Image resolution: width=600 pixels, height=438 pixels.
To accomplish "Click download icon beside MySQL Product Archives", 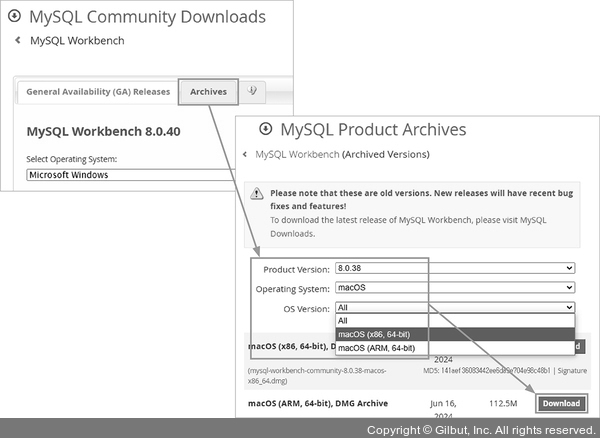I will (x=265, y=129).
